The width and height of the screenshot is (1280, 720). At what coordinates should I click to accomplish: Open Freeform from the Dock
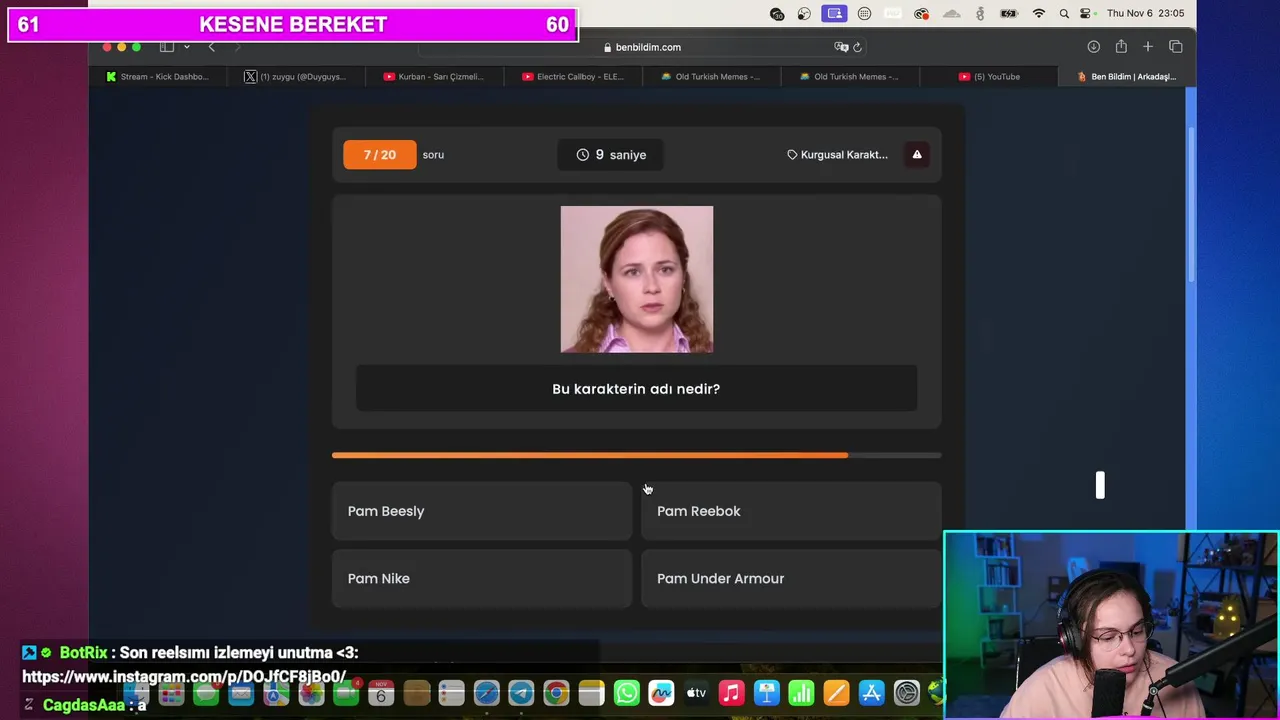[x=661, y=693]
